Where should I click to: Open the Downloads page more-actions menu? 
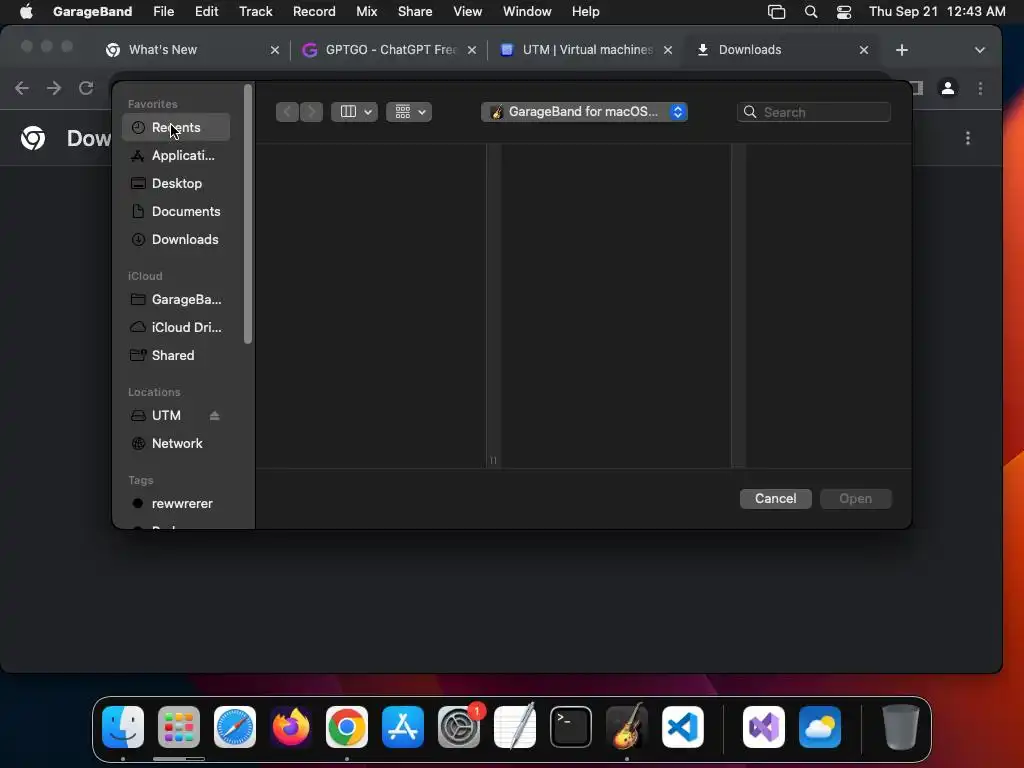point(968,138)
